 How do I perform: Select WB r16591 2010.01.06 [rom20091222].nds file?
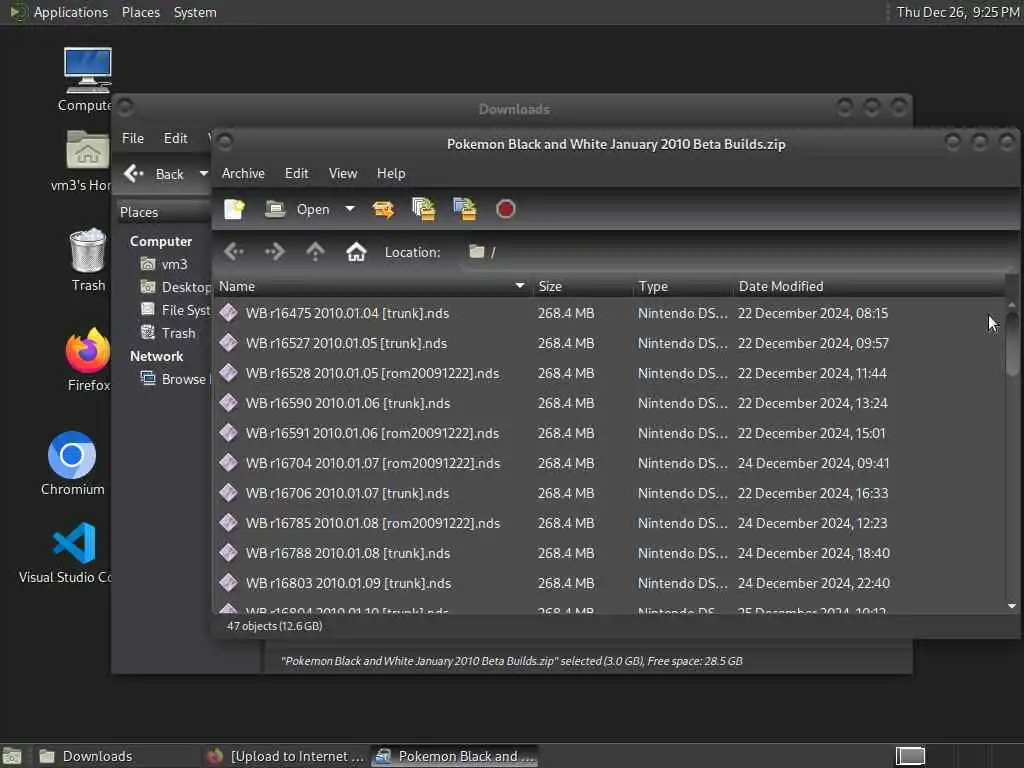coord(372,433)
